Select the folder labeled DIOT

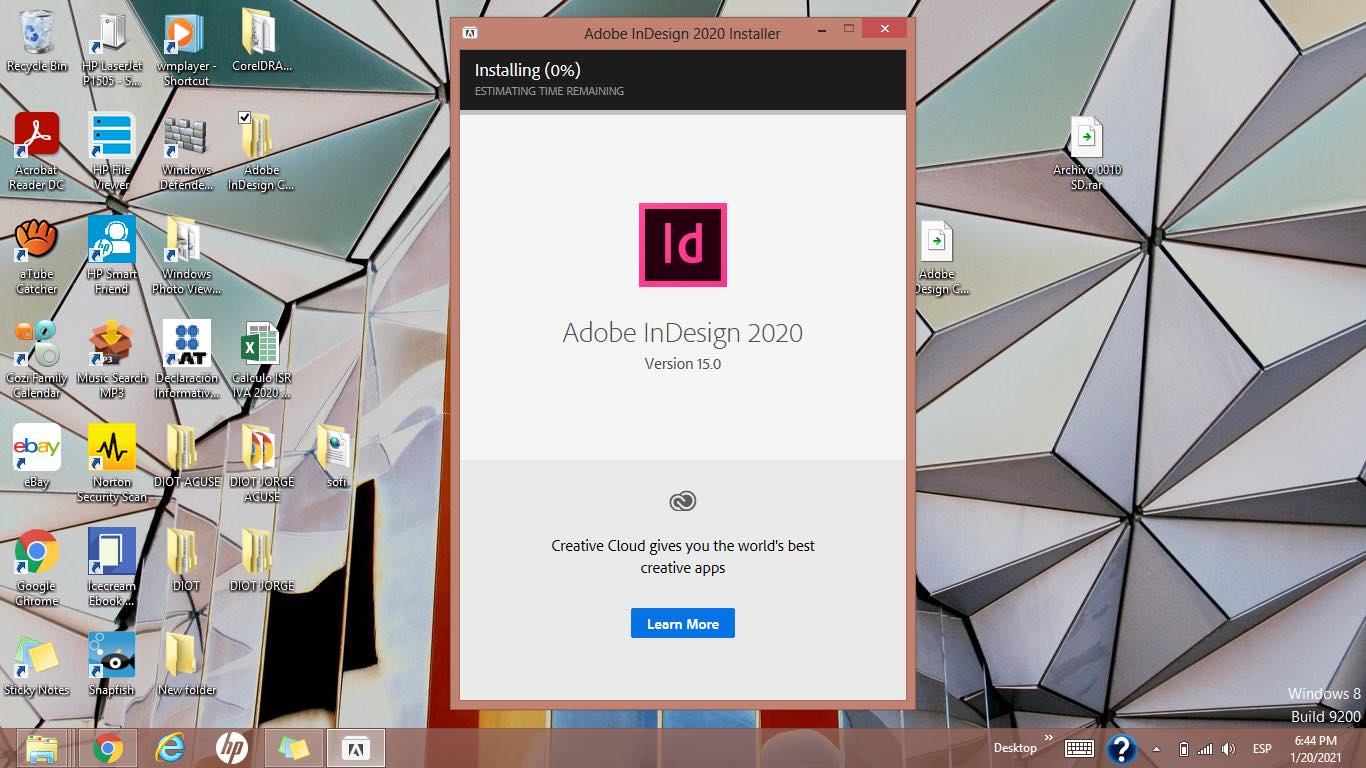(x=186, y=560)
